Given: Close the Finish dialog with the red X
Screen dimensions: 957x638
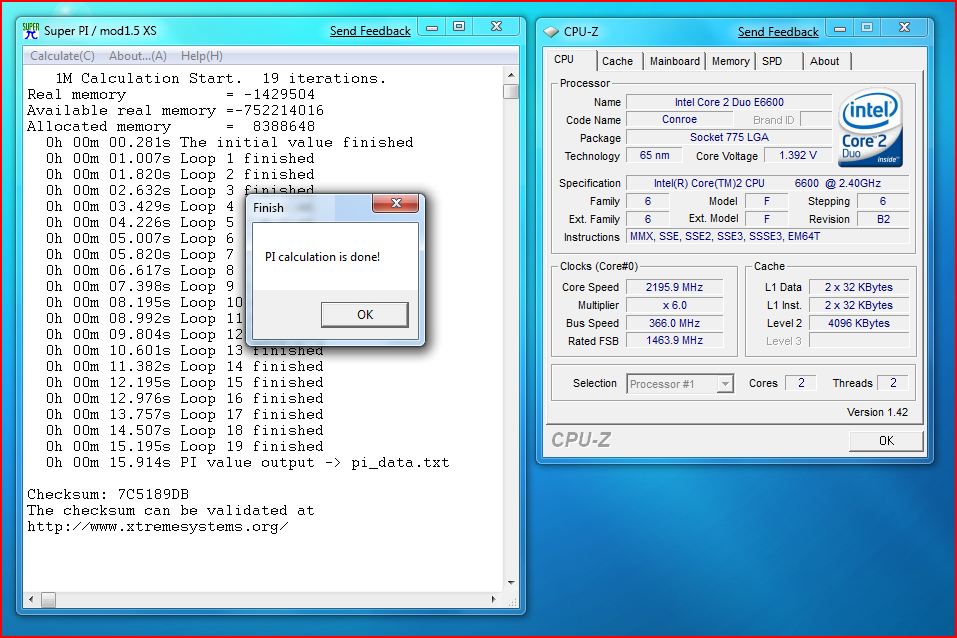Looking at the screenshot, I should click(x=395, y=203).
